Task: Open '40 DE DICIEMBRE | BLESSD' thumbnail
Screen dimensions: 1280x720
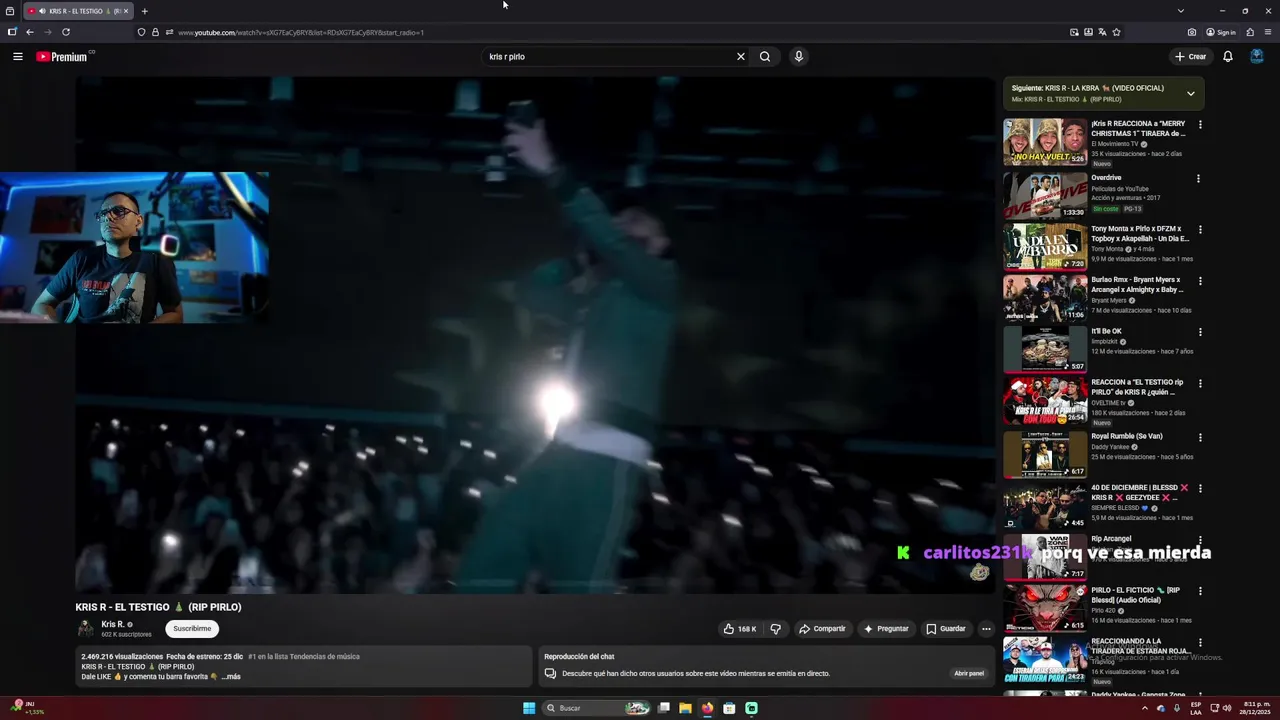Action: pyautogui.click(x=1045, y=506)
